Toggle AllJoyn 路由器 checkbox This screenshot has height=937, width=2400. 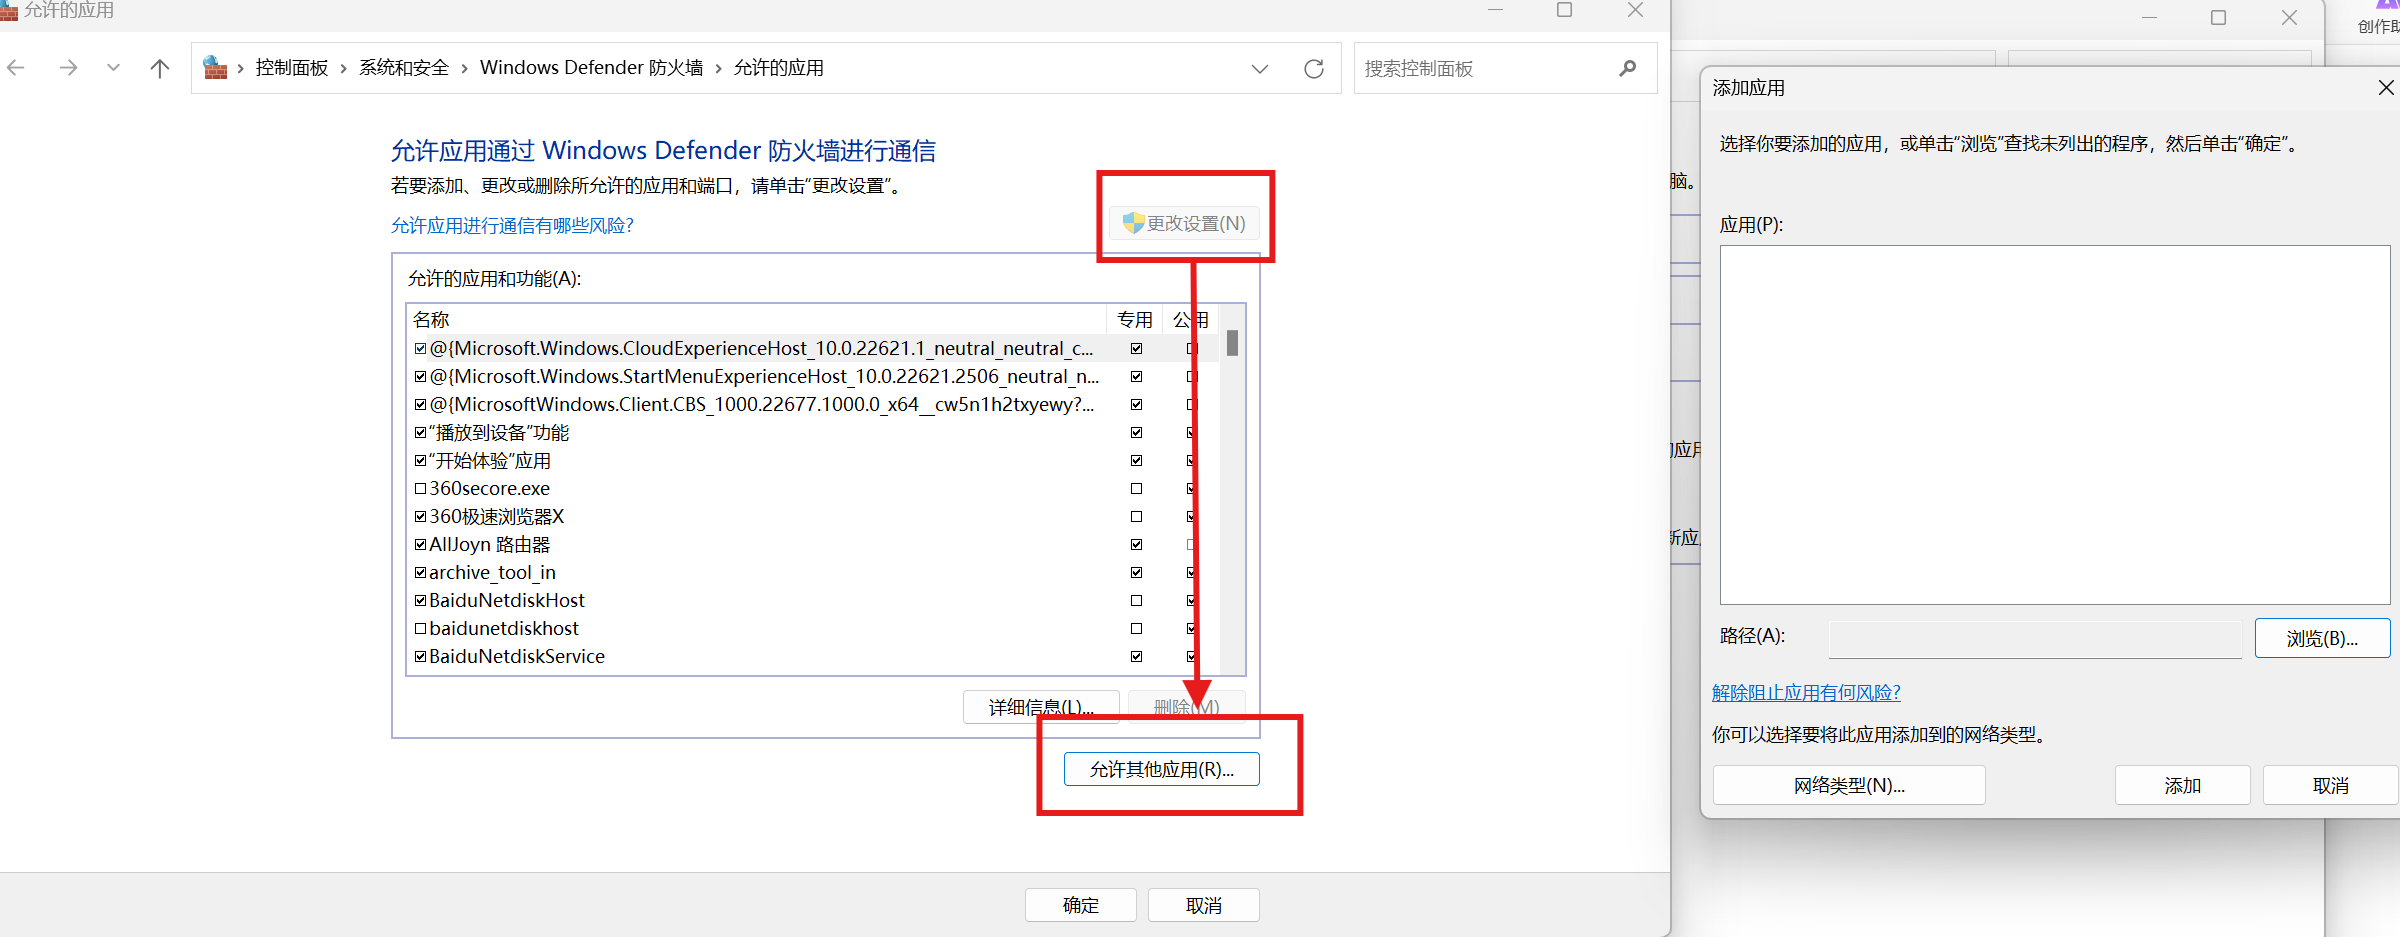pyautogui.click(x=421, y=545)
